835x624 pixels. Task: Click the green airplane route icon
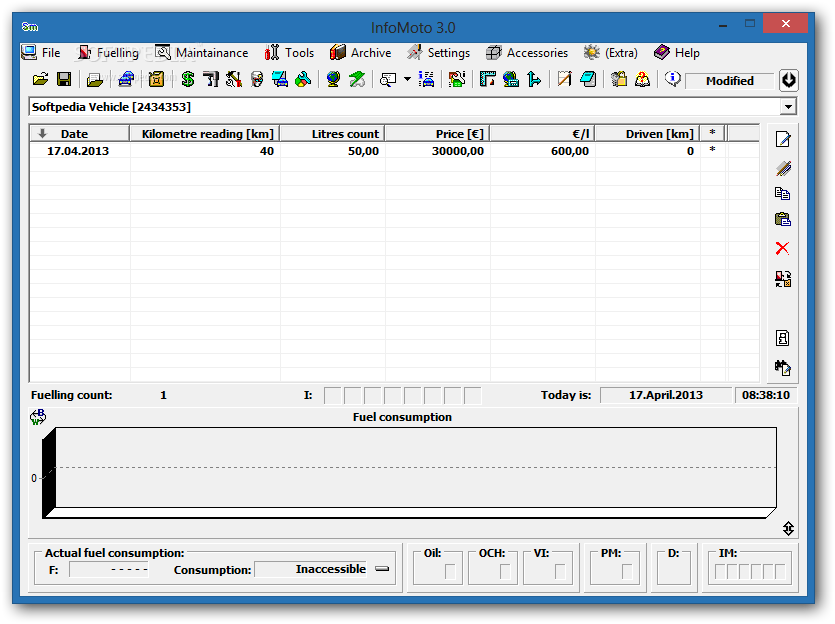point(357,80)
